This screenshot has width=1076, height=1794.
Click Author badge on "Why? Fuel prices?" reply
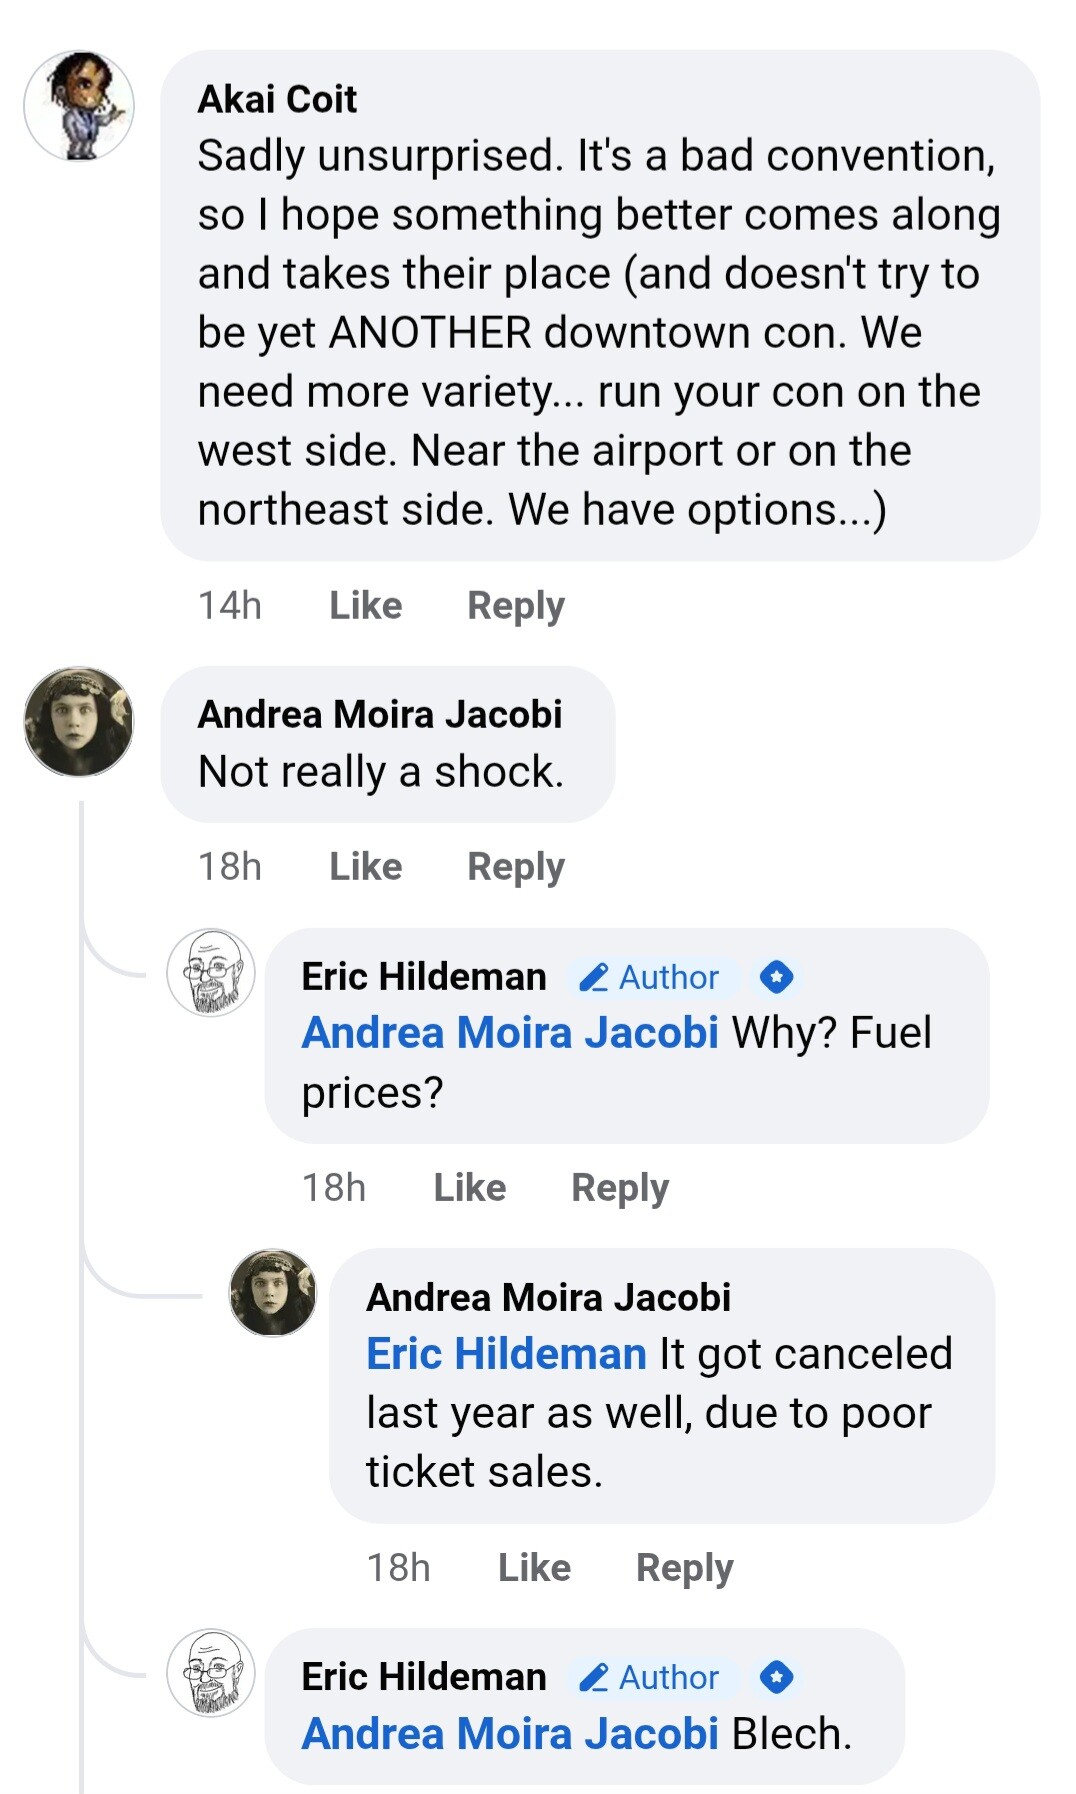tap(651, 977)
